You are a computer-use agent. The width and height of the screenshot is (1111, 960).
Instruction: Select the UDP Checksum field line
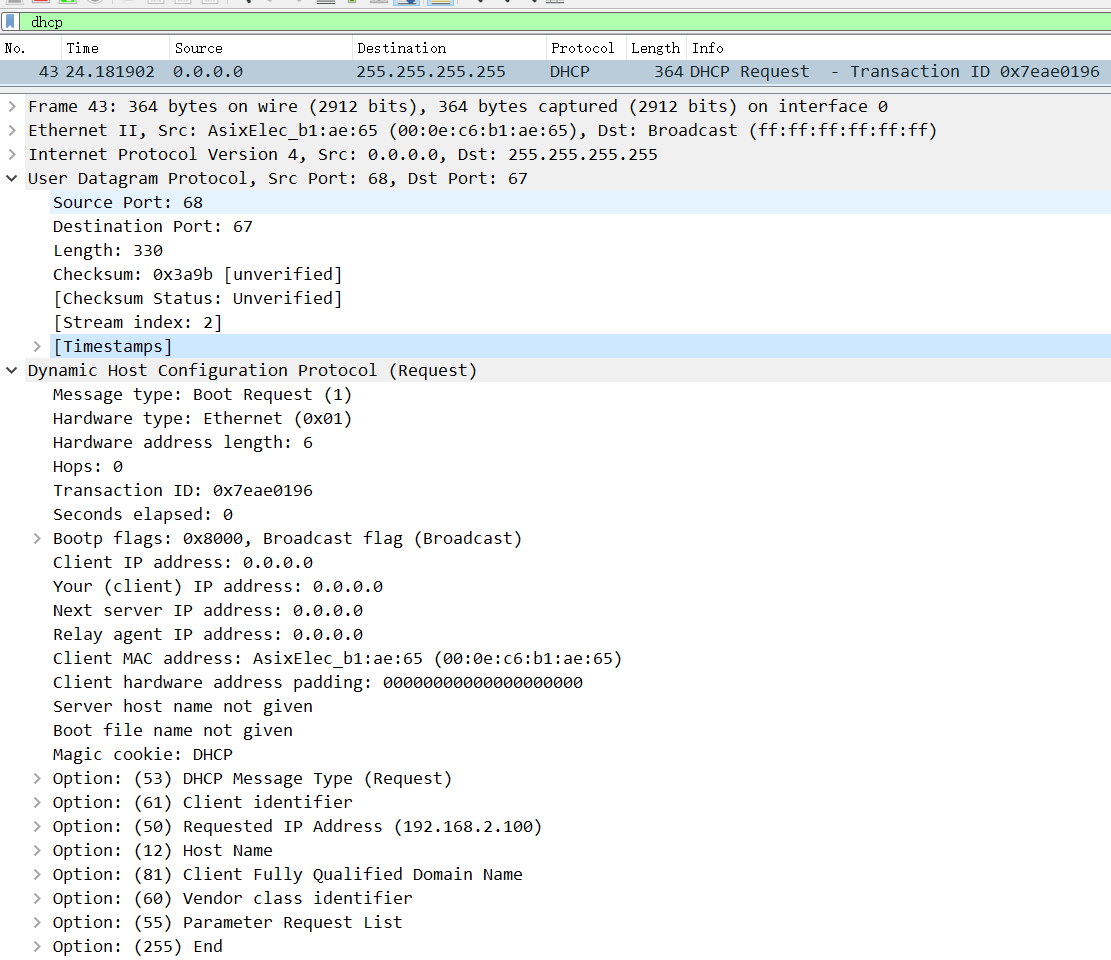[x=197, y=275]
